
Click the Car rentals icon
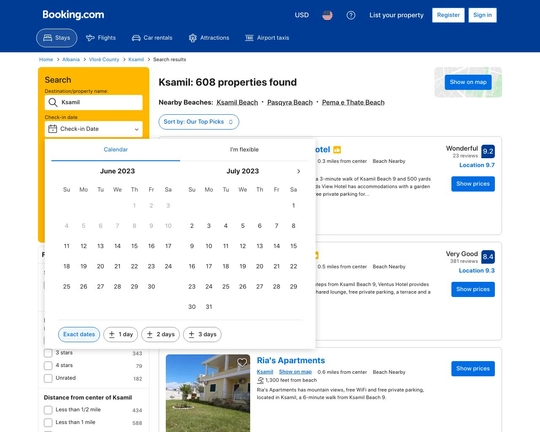click(x=136, y=38)
